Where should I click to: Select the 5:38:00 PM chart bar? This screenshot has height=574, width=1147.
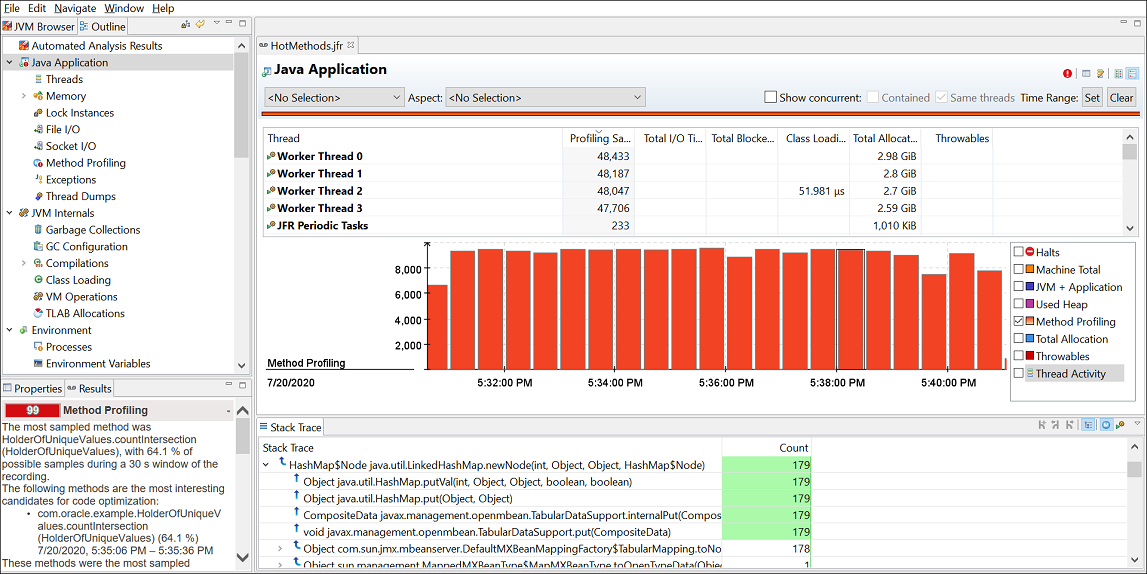[850, 309]
